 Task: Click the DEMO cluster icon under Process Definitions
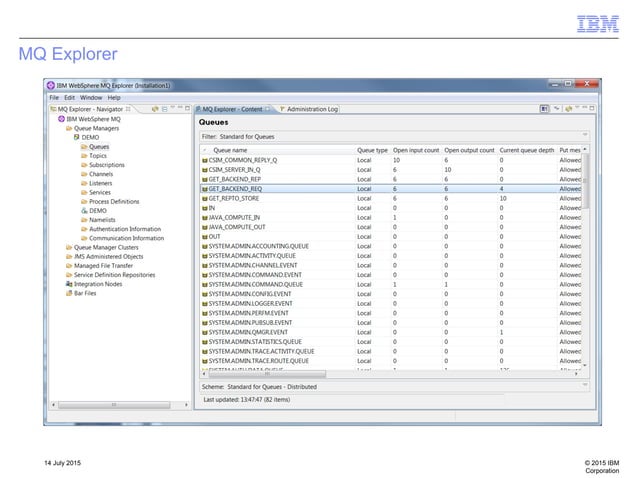(84, 211)
